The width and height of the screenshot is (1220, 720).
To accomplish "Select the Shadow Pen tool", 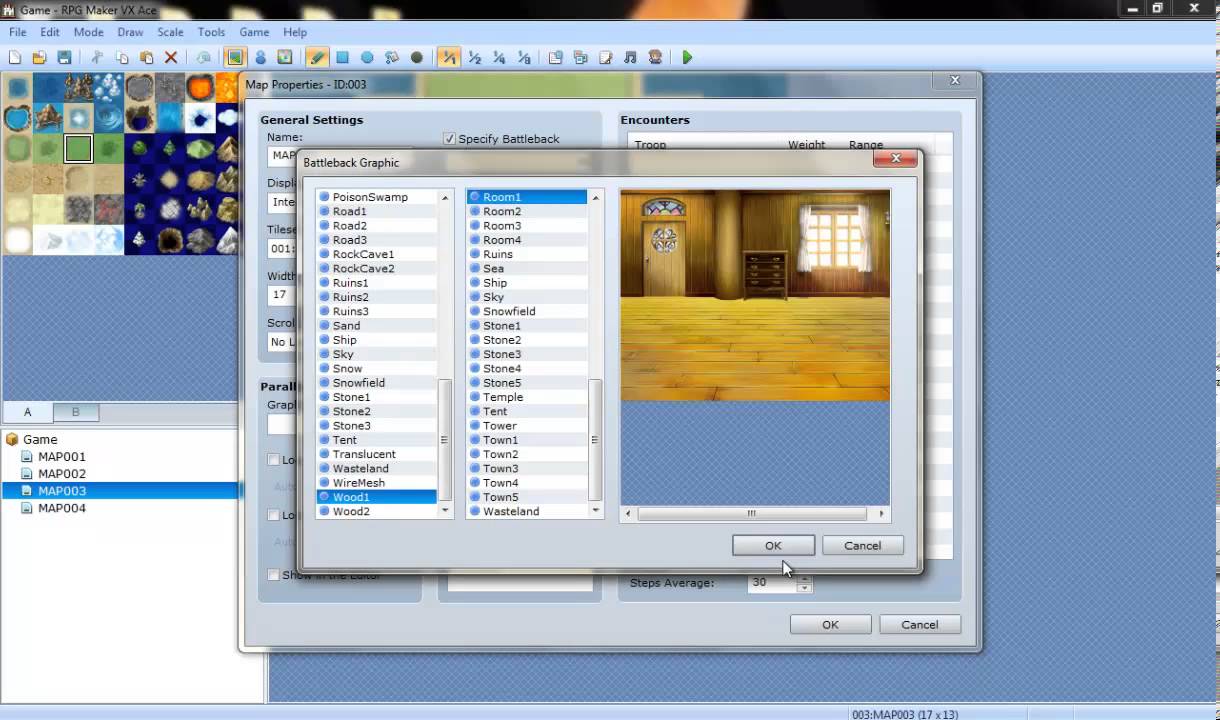I will click(x=417, y=58).
